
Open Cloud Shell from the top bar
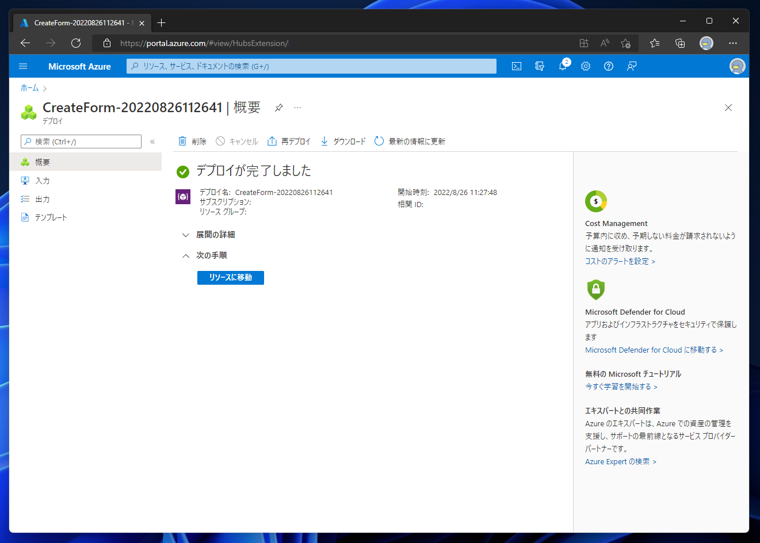pos(517,66)
